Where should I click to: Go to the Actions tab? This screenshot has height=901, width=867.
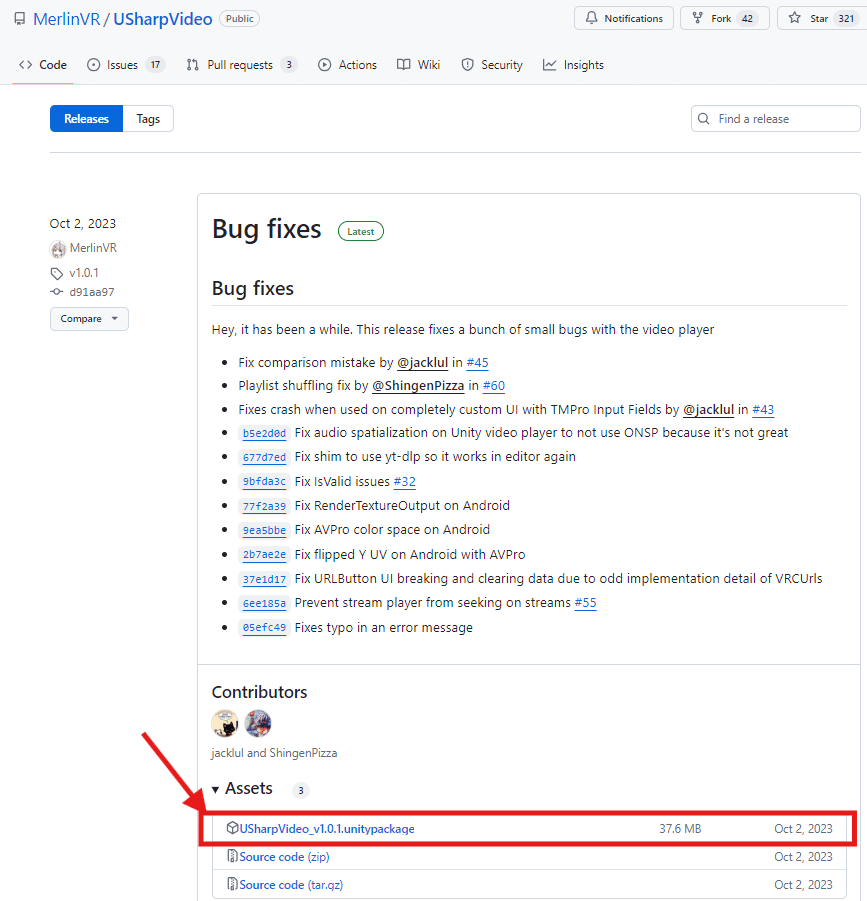click(x=348, y=65)
